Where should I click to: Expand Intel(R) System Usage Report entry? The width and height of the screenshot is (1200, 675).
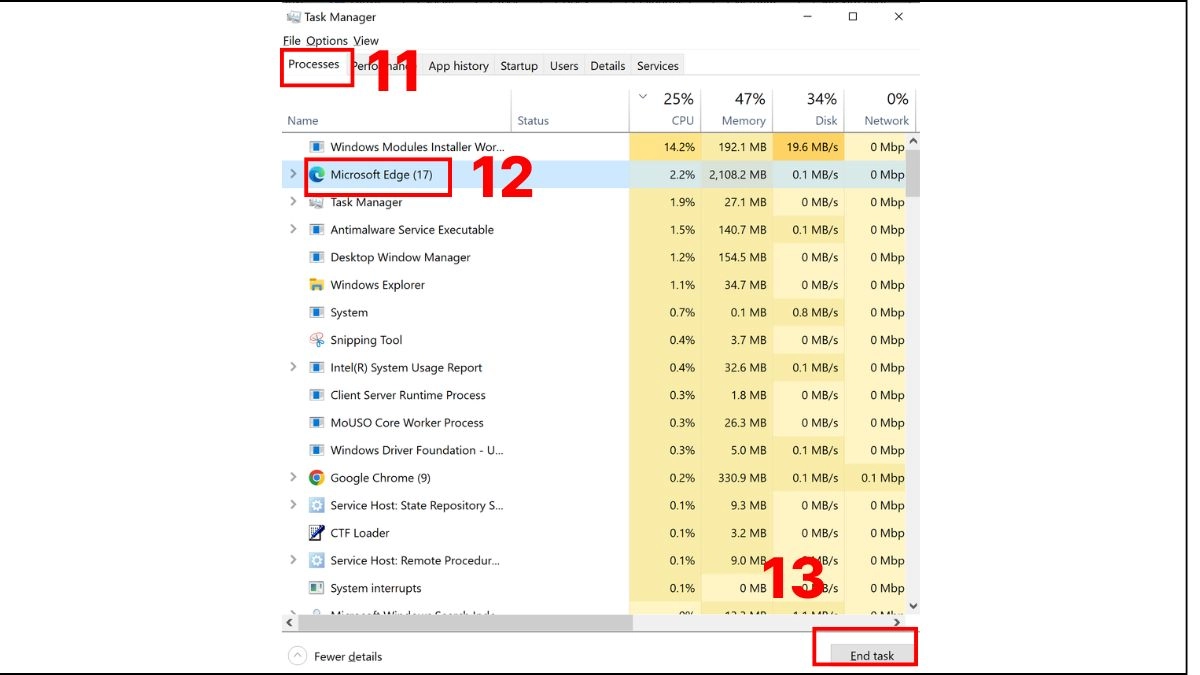293,367
